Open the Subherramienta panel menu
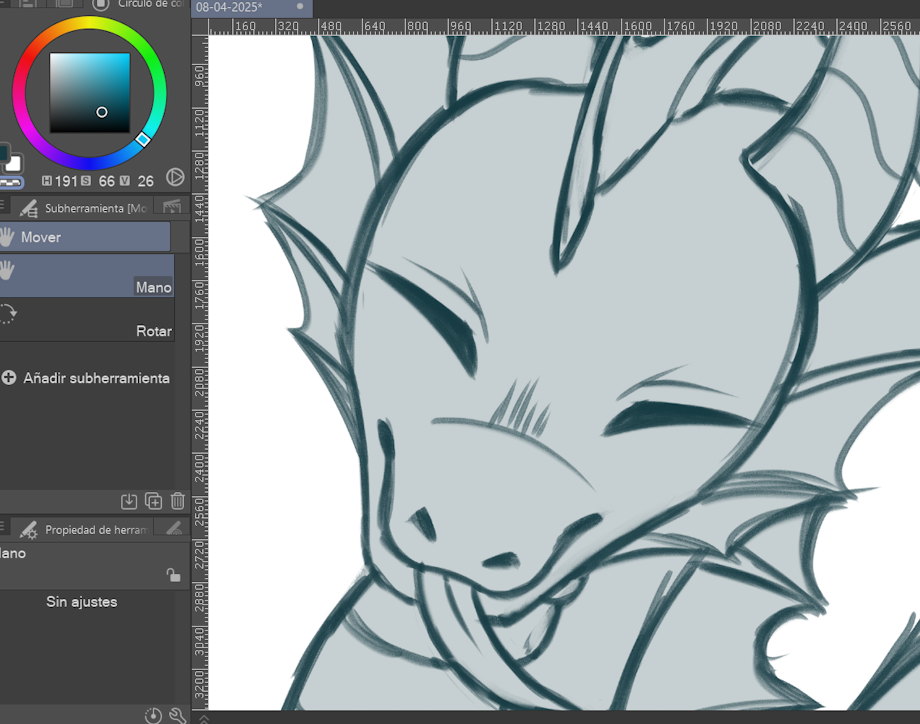 tap(4, 207)
